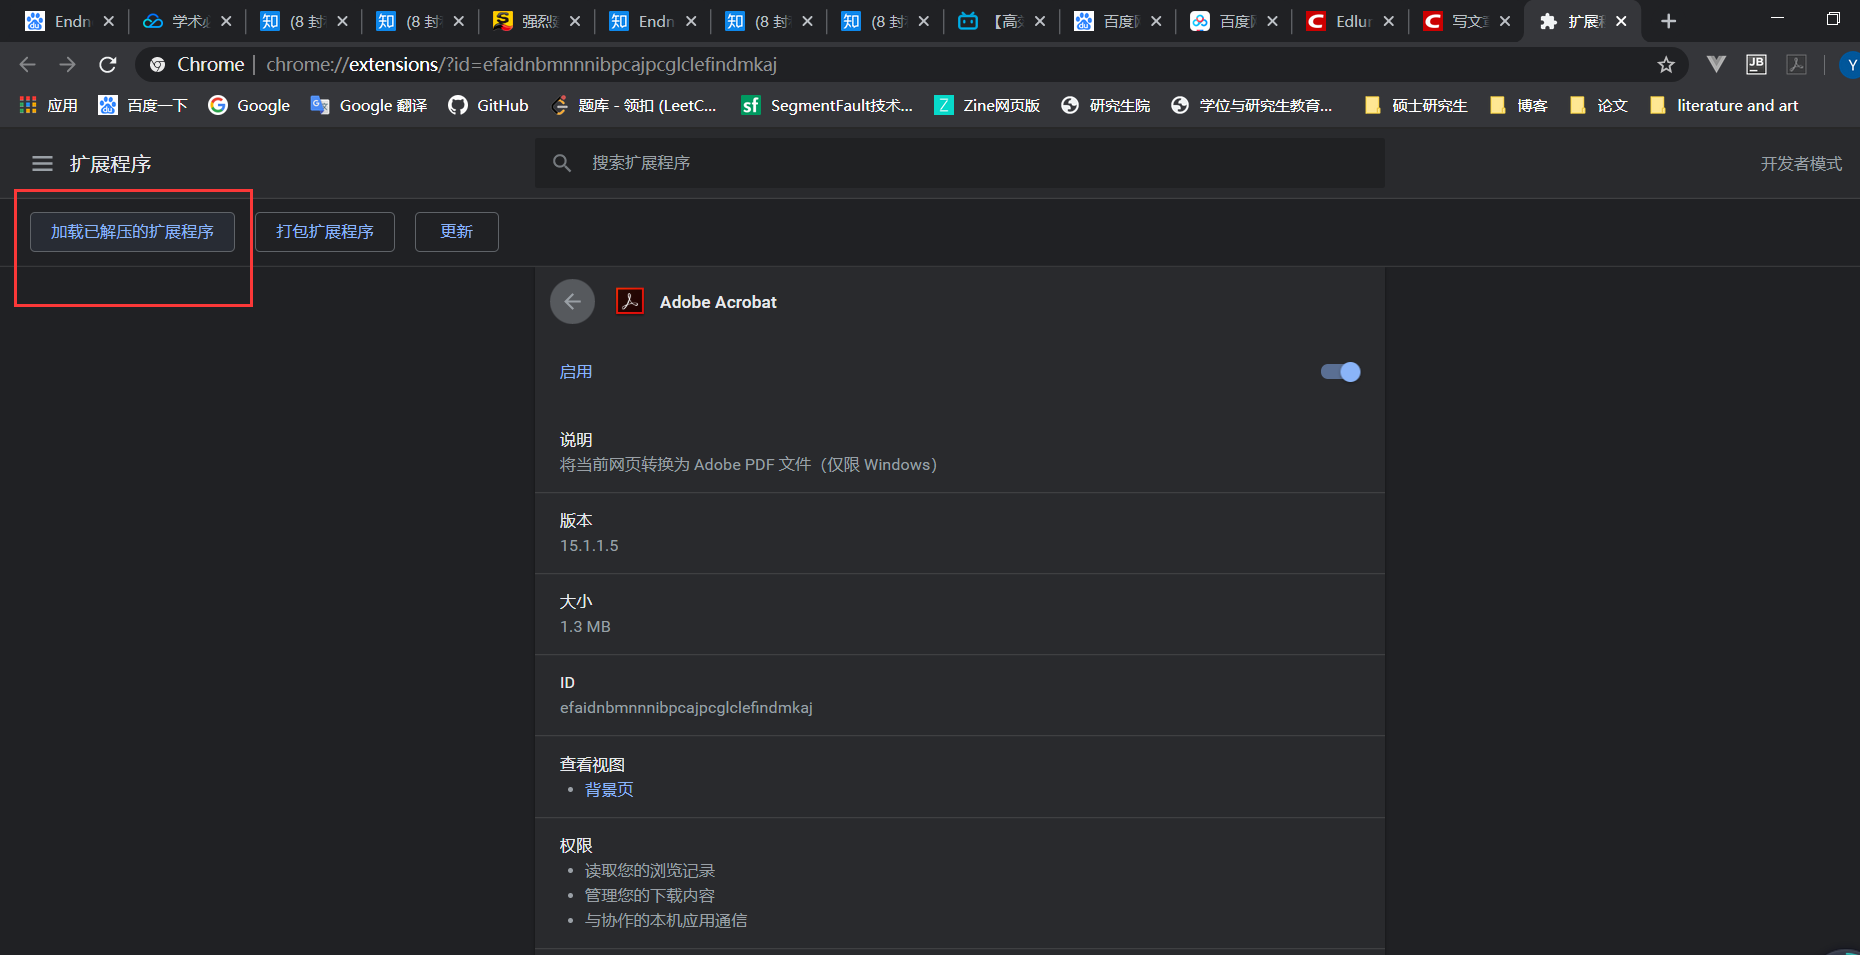Open the Vue devtools extension icon

[x=1716, y=64]
